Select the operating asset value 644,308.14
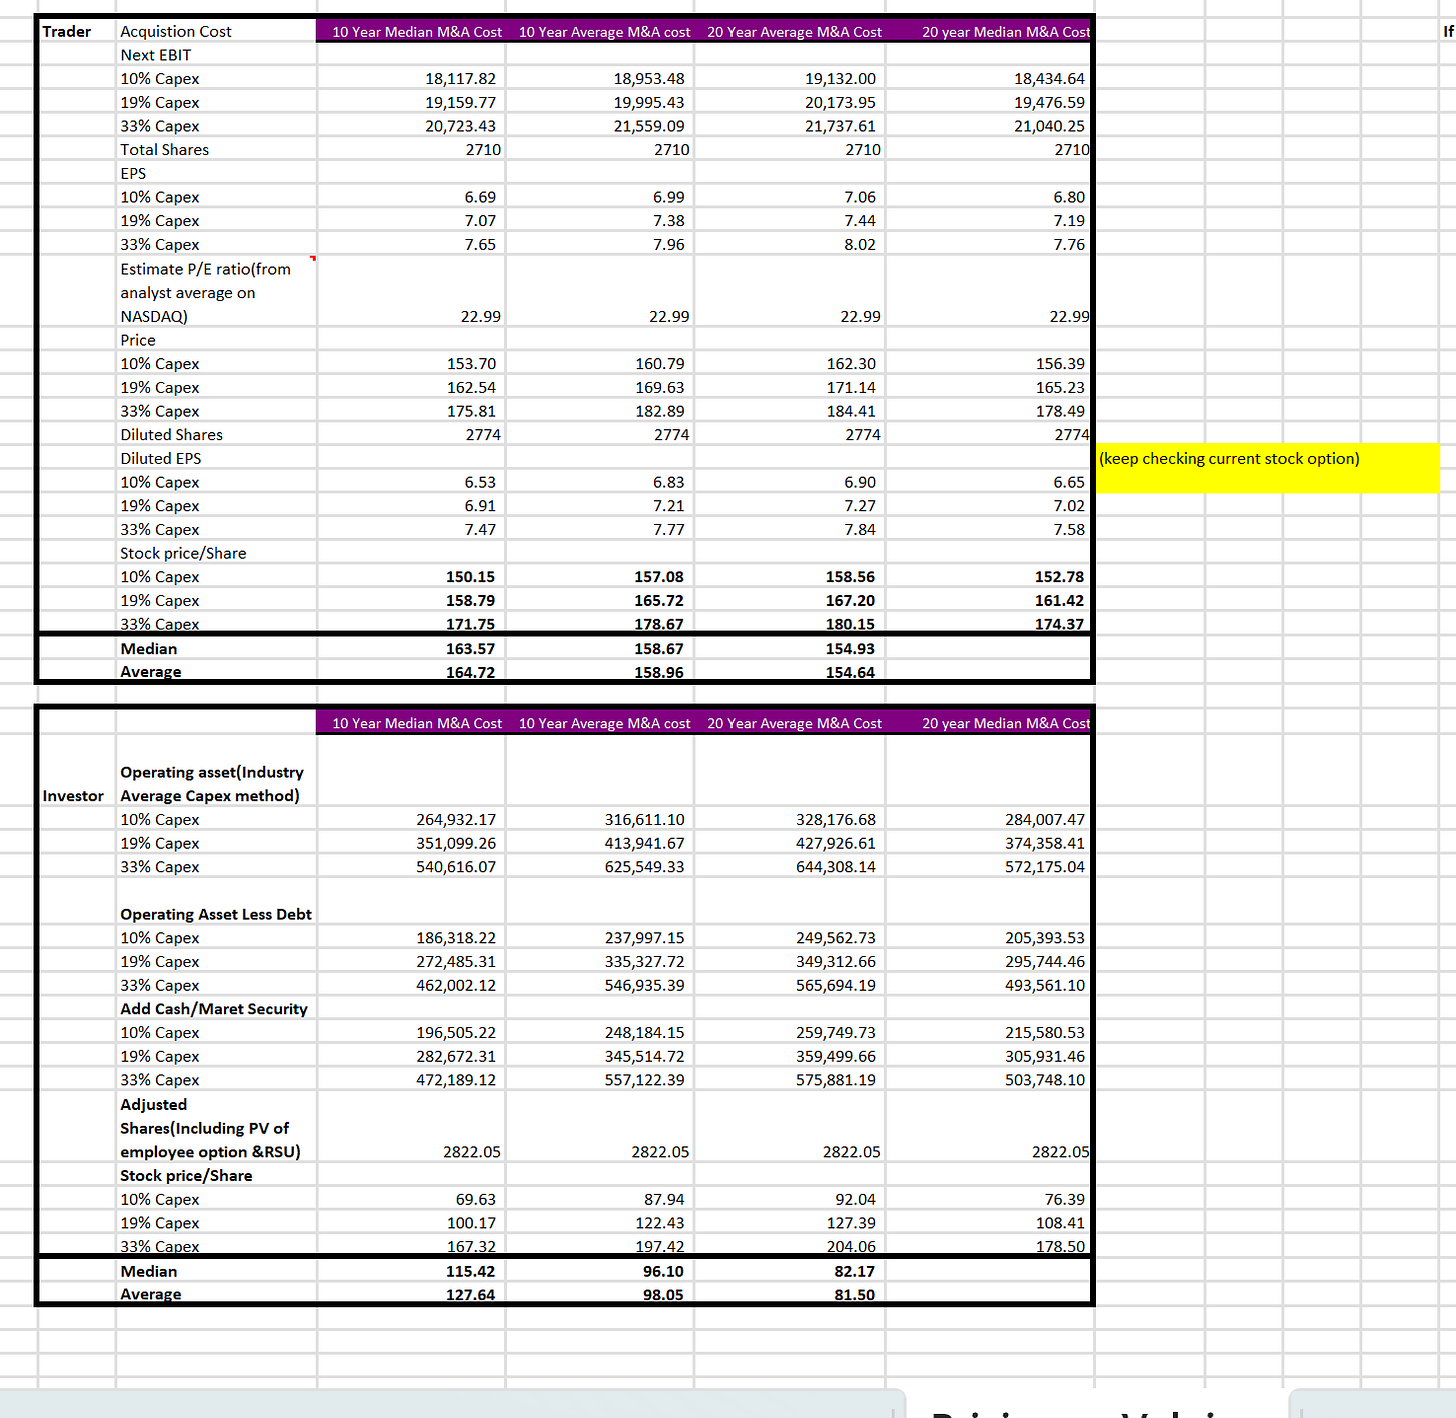The image size is (1456, 1418). coord(836,867)
